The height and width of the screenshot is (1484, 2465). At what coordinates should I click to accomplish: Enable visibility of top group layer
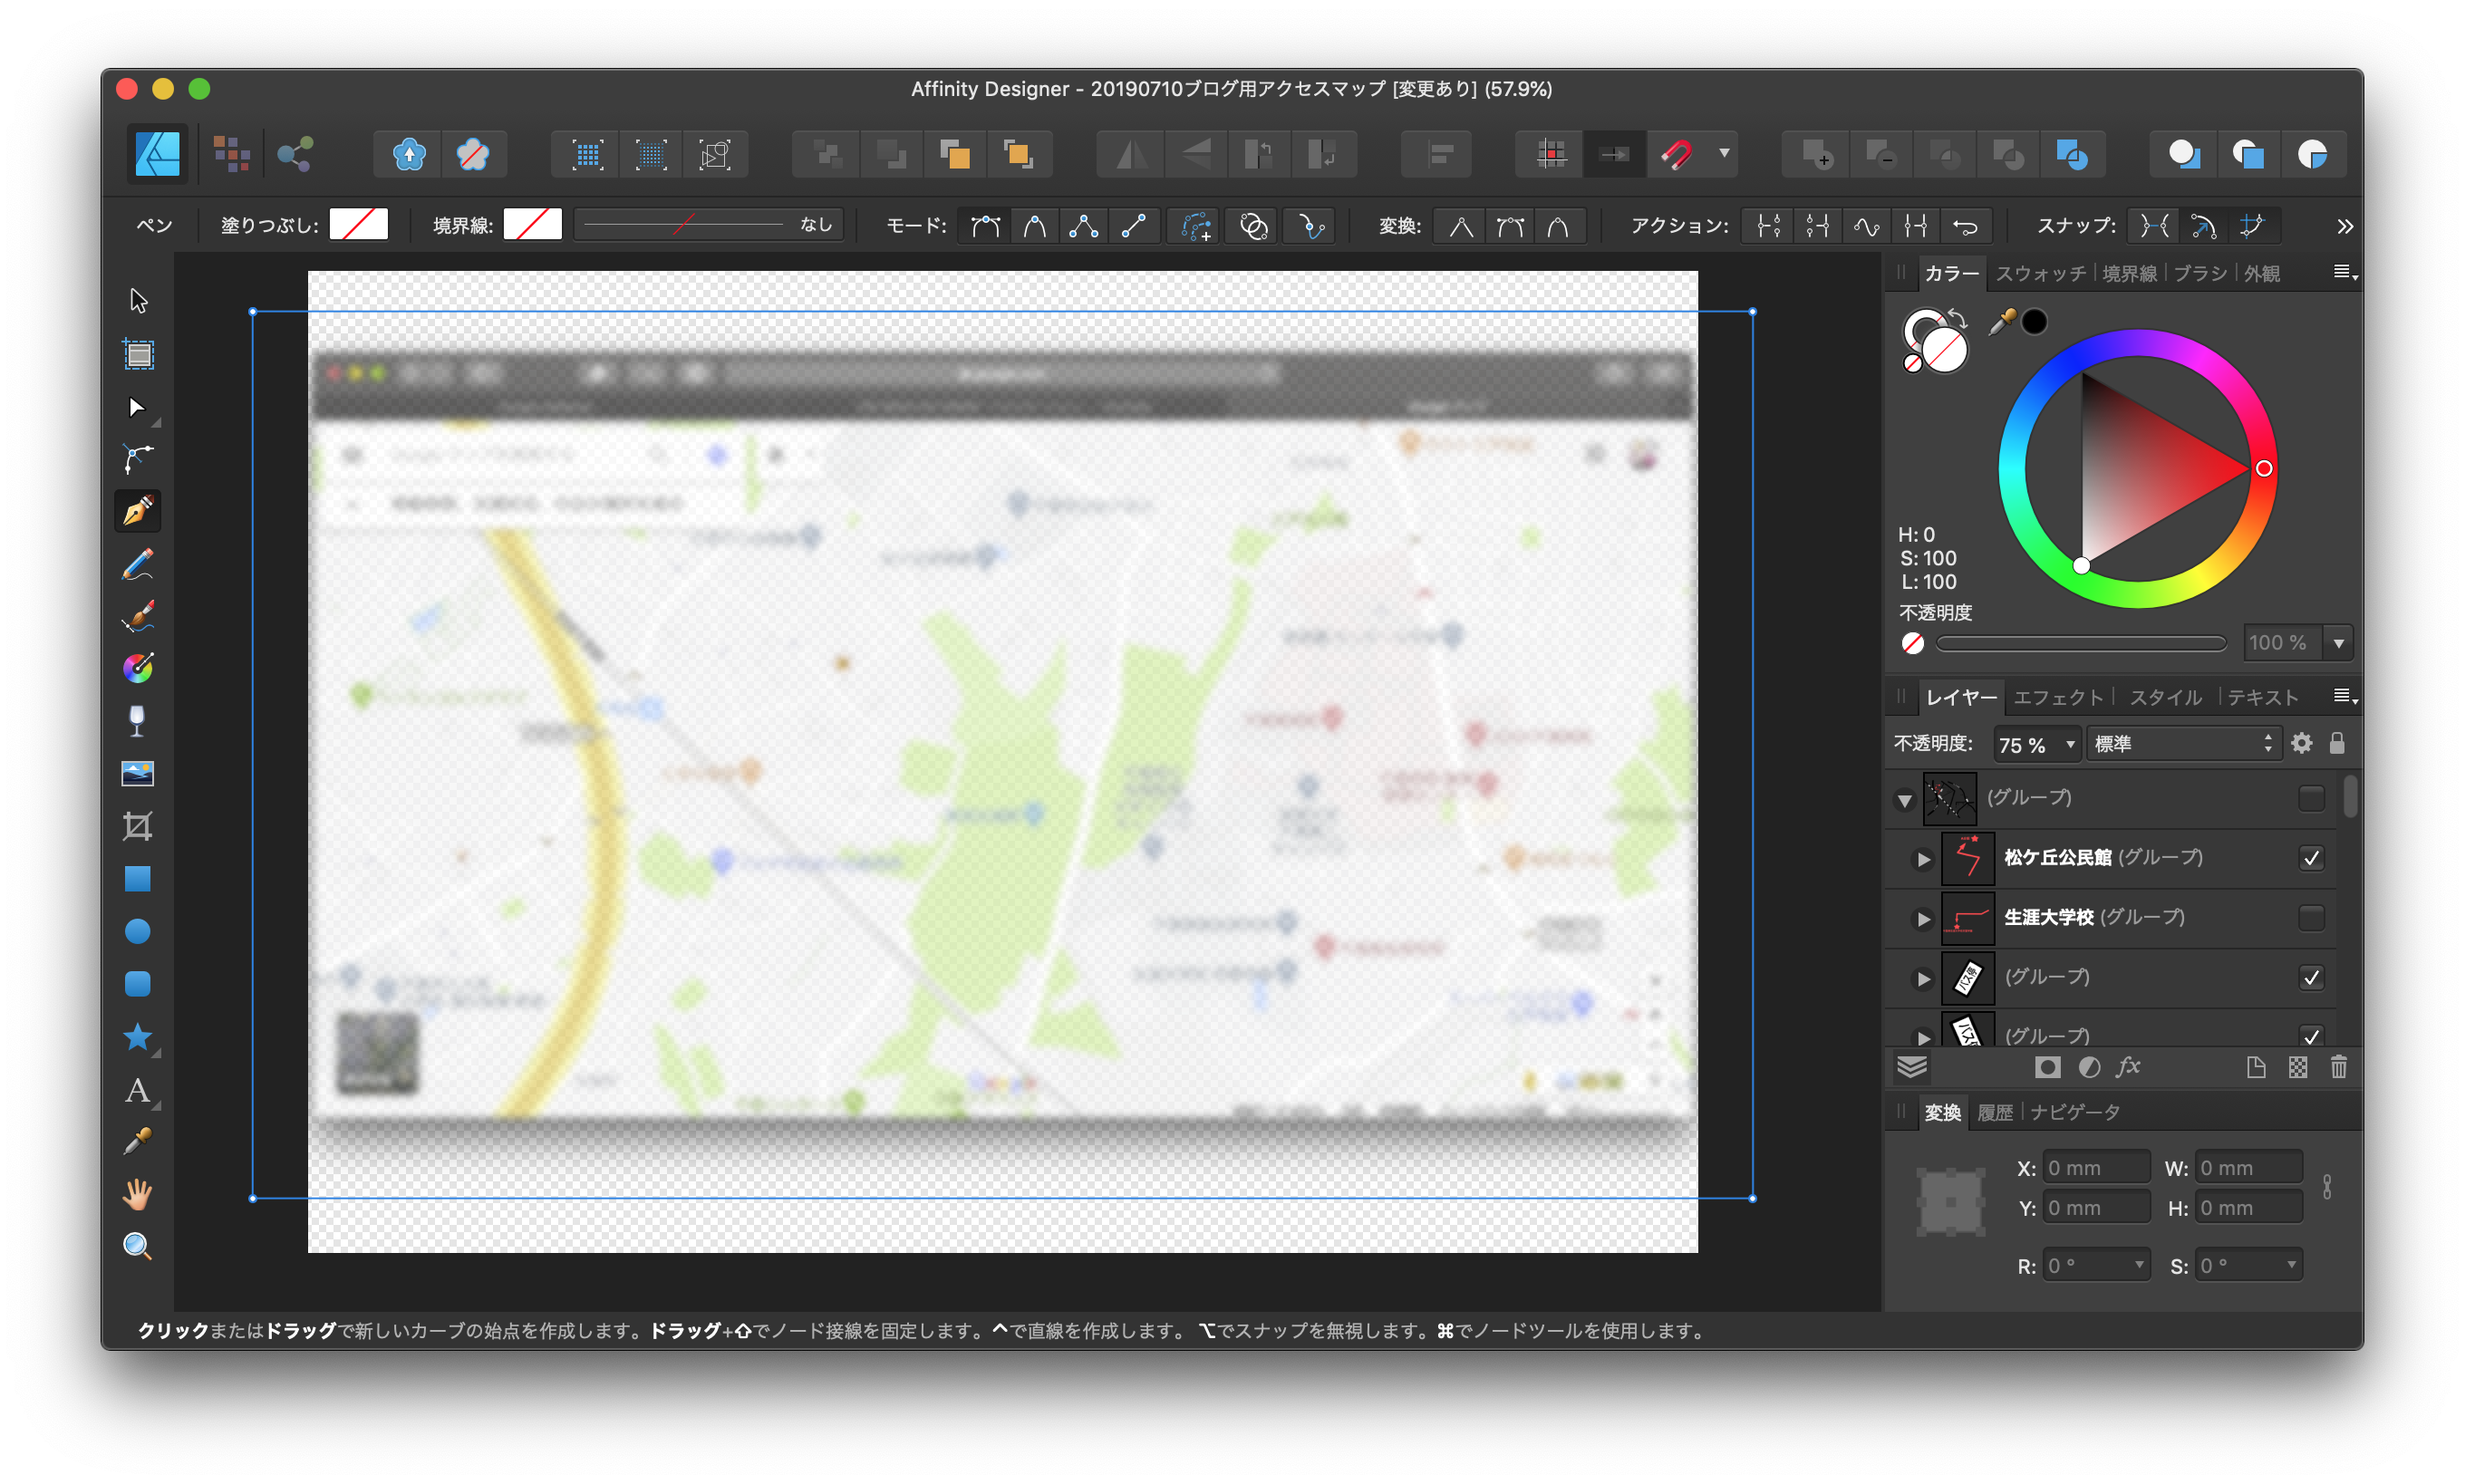point(2311,798)
